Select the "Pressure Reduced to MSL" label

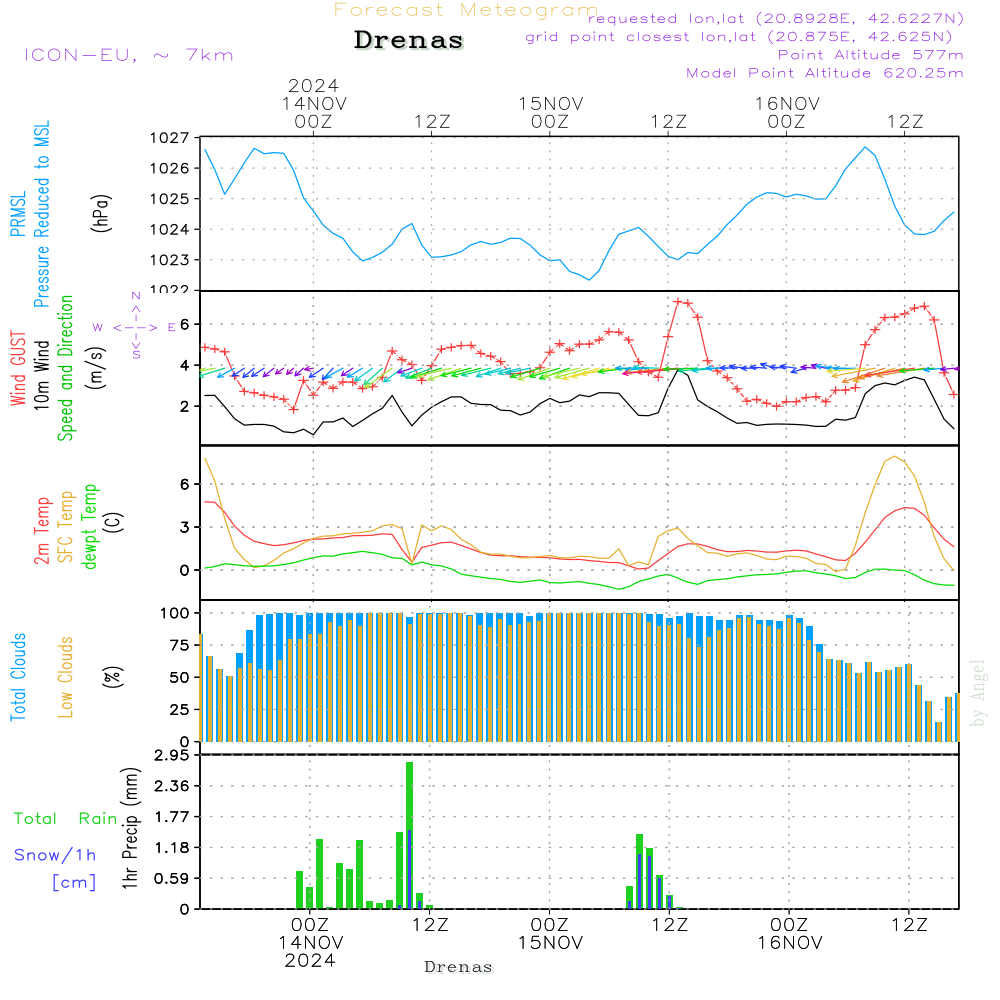(41, 214)
